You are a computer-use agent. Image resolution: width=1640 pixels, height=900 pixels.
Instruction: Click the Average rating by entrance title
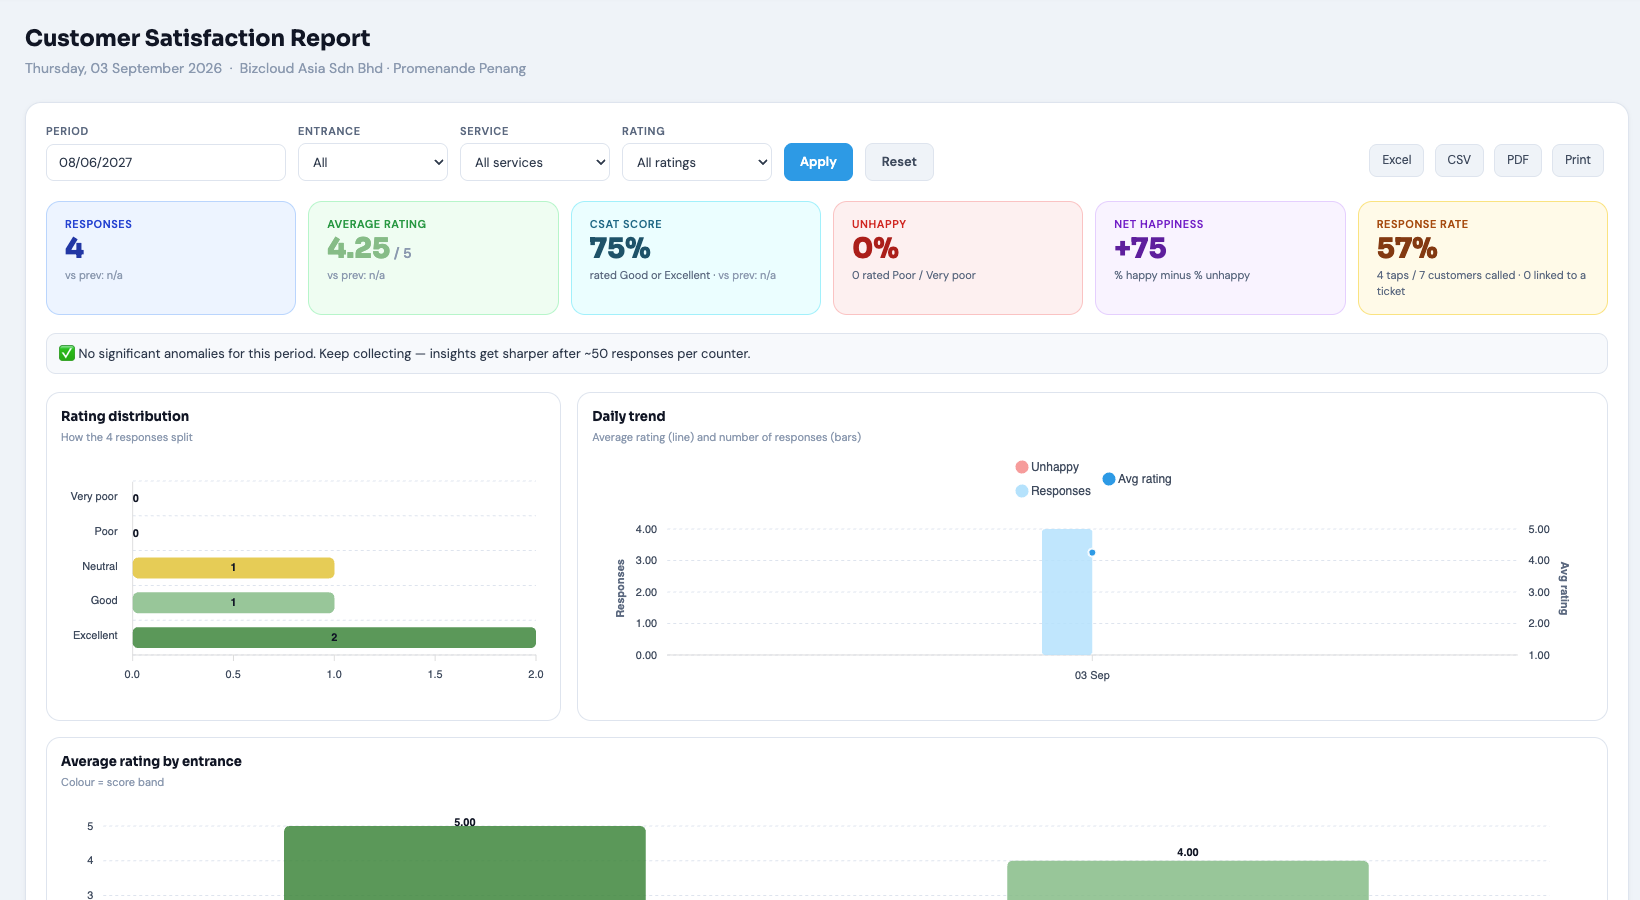[x=151, y=761]
